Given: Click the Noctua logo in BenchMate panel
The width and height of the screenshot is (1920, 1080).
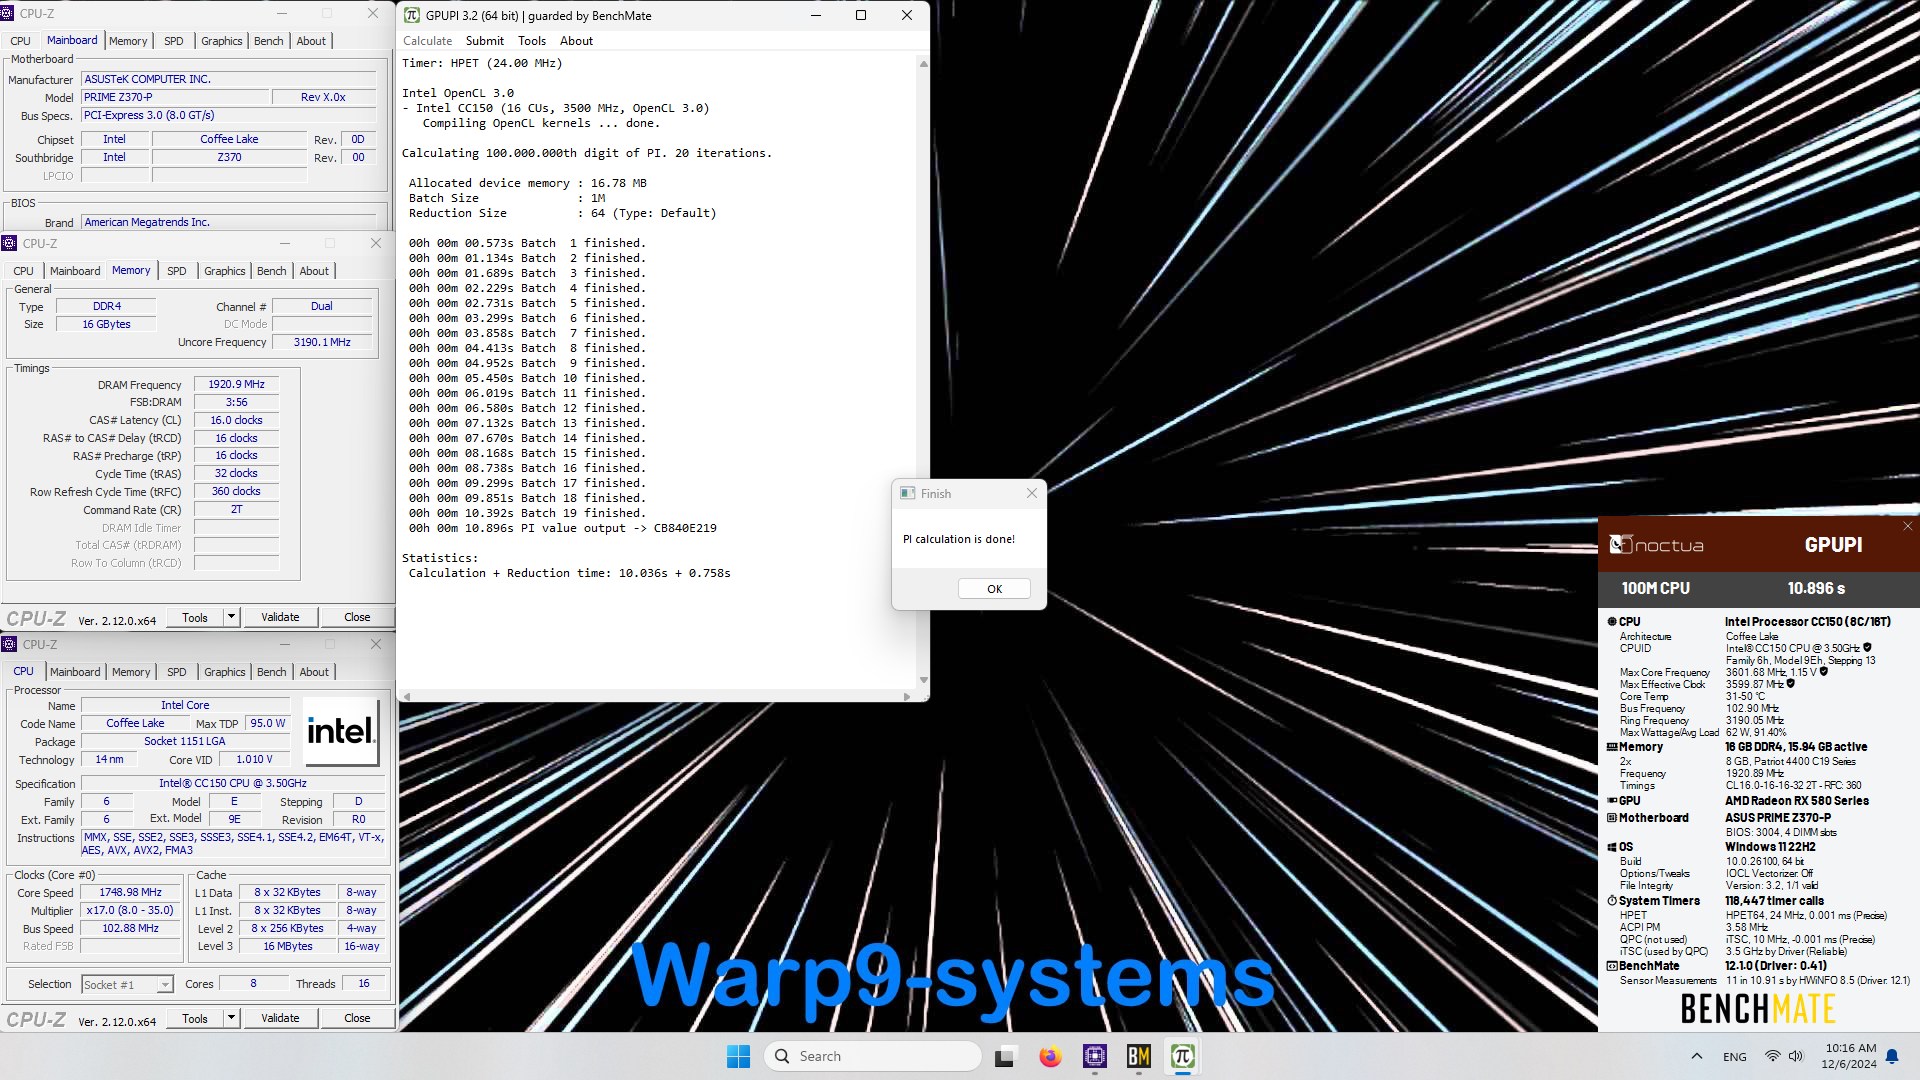Looking at the screenshot, I should tap(1656, 545).
